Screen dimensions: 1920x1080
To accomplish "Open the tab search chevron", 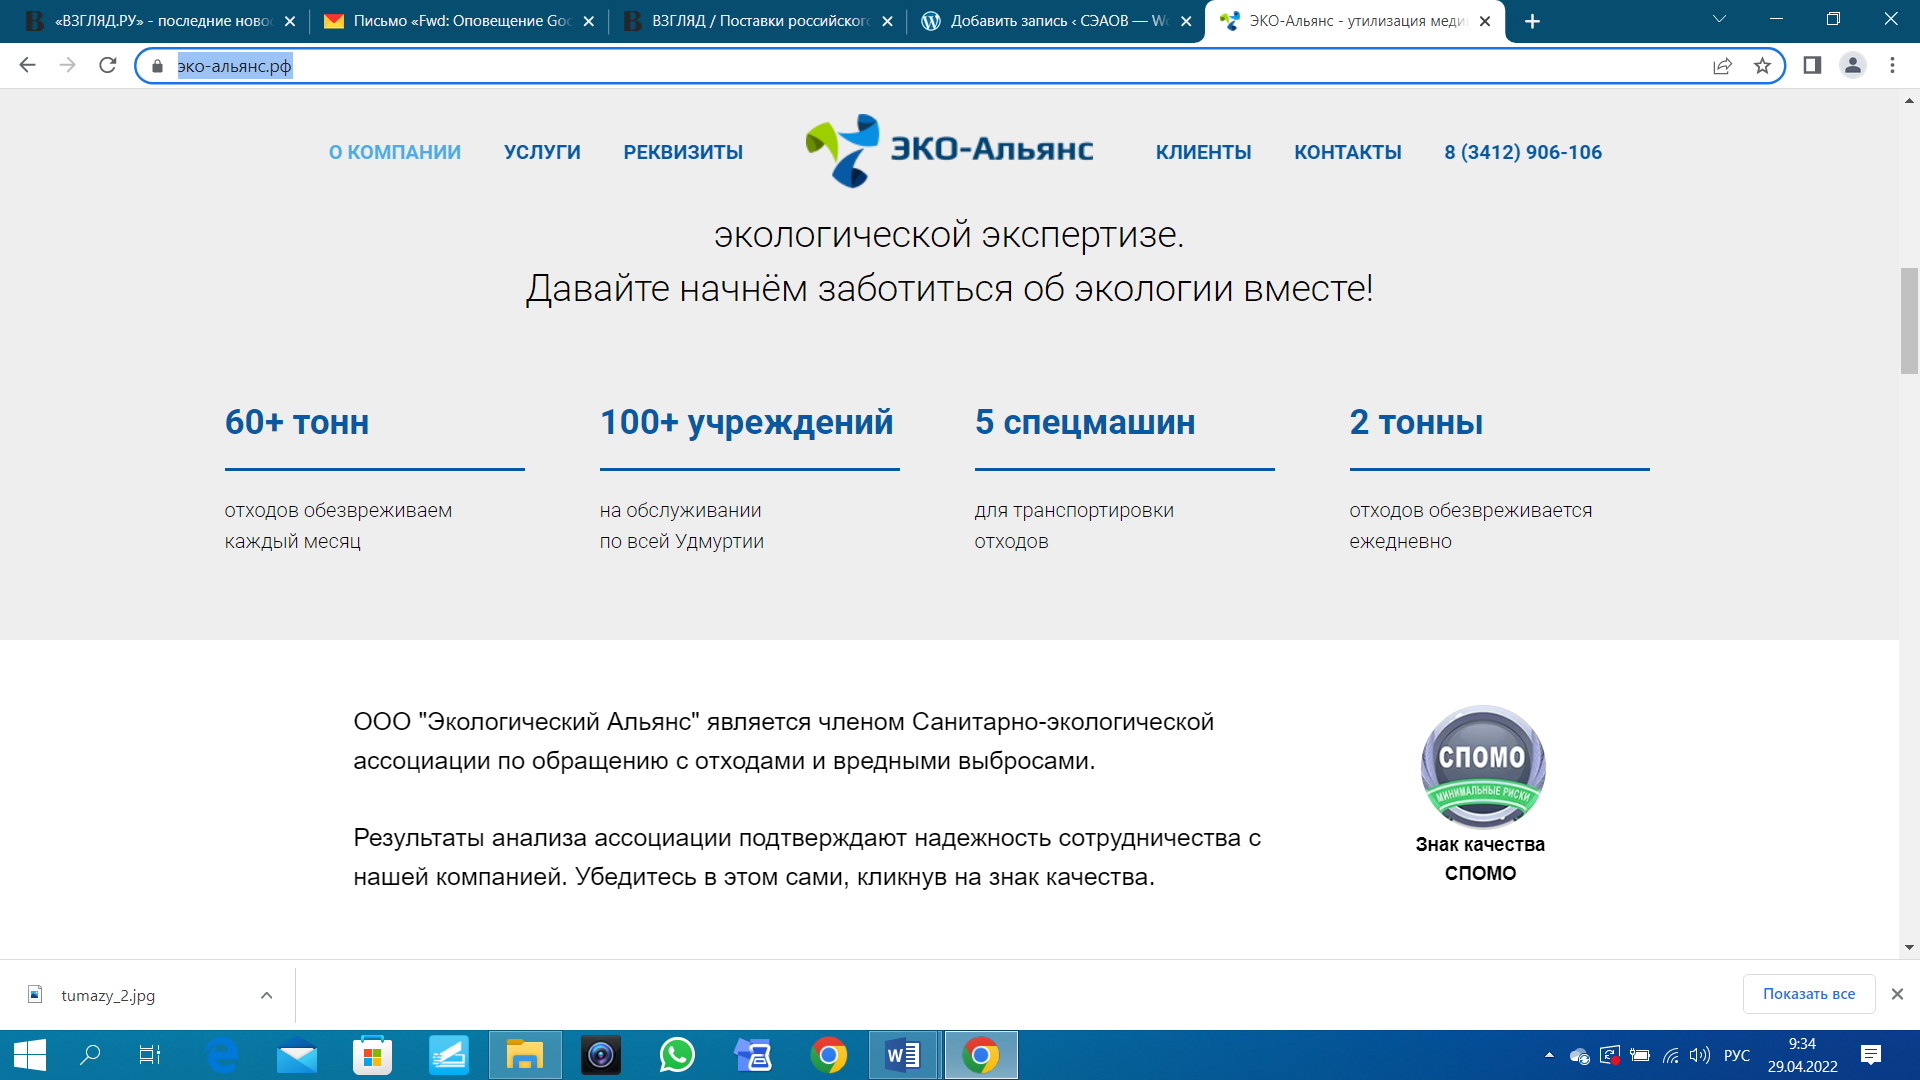I will point(1719,19).
